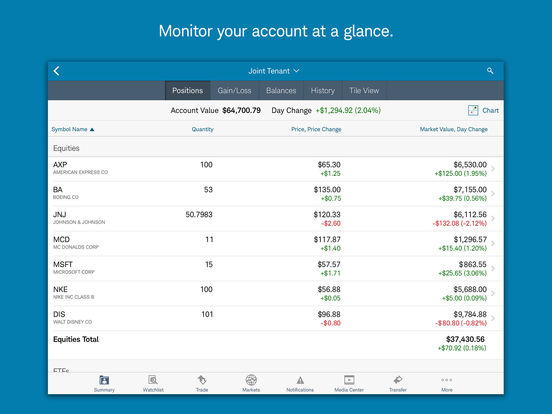Screen dimensions: 552x414
Task: Open the search magnifier icon
Action: click(x=490, y=71)
